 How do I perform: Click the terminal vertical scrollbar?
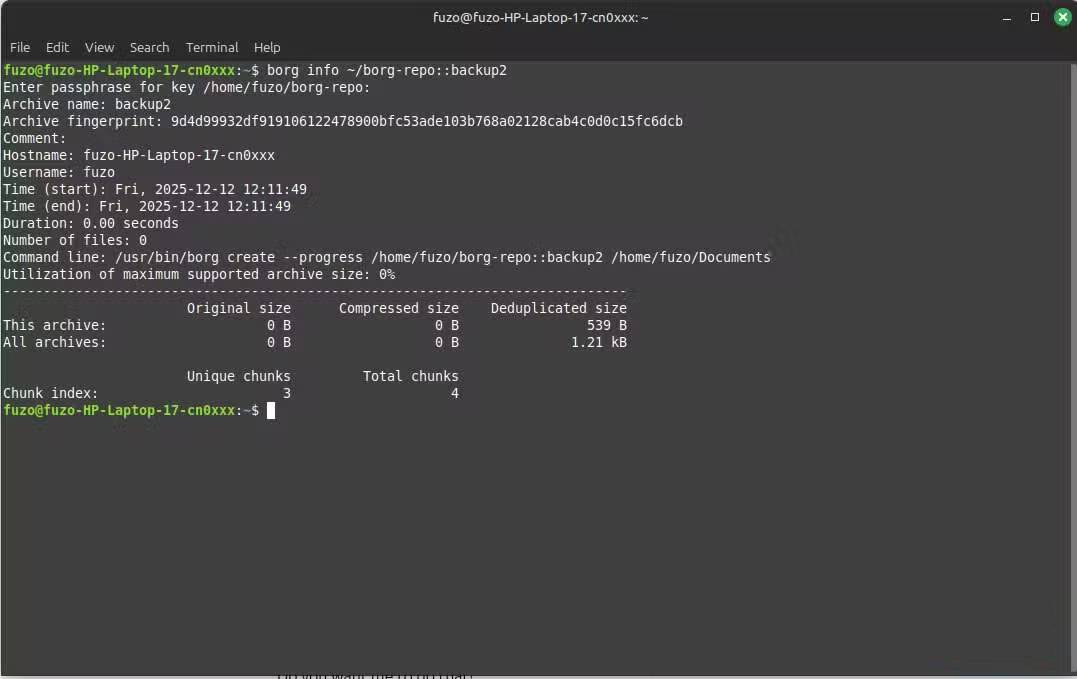pyautogui.click(x=1073, y=368)
